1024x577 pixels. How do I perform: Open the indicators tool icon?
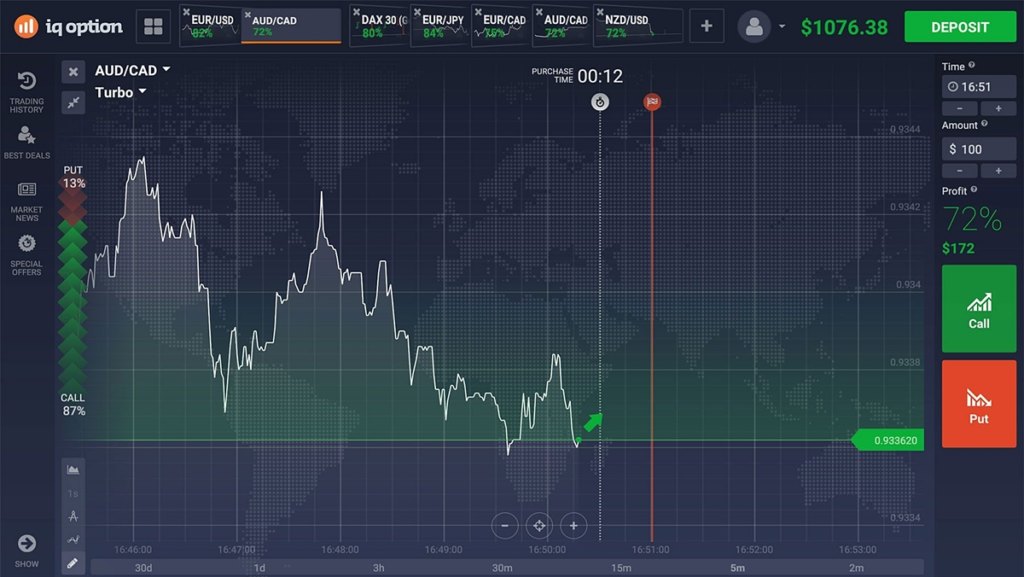pos(73,516)
